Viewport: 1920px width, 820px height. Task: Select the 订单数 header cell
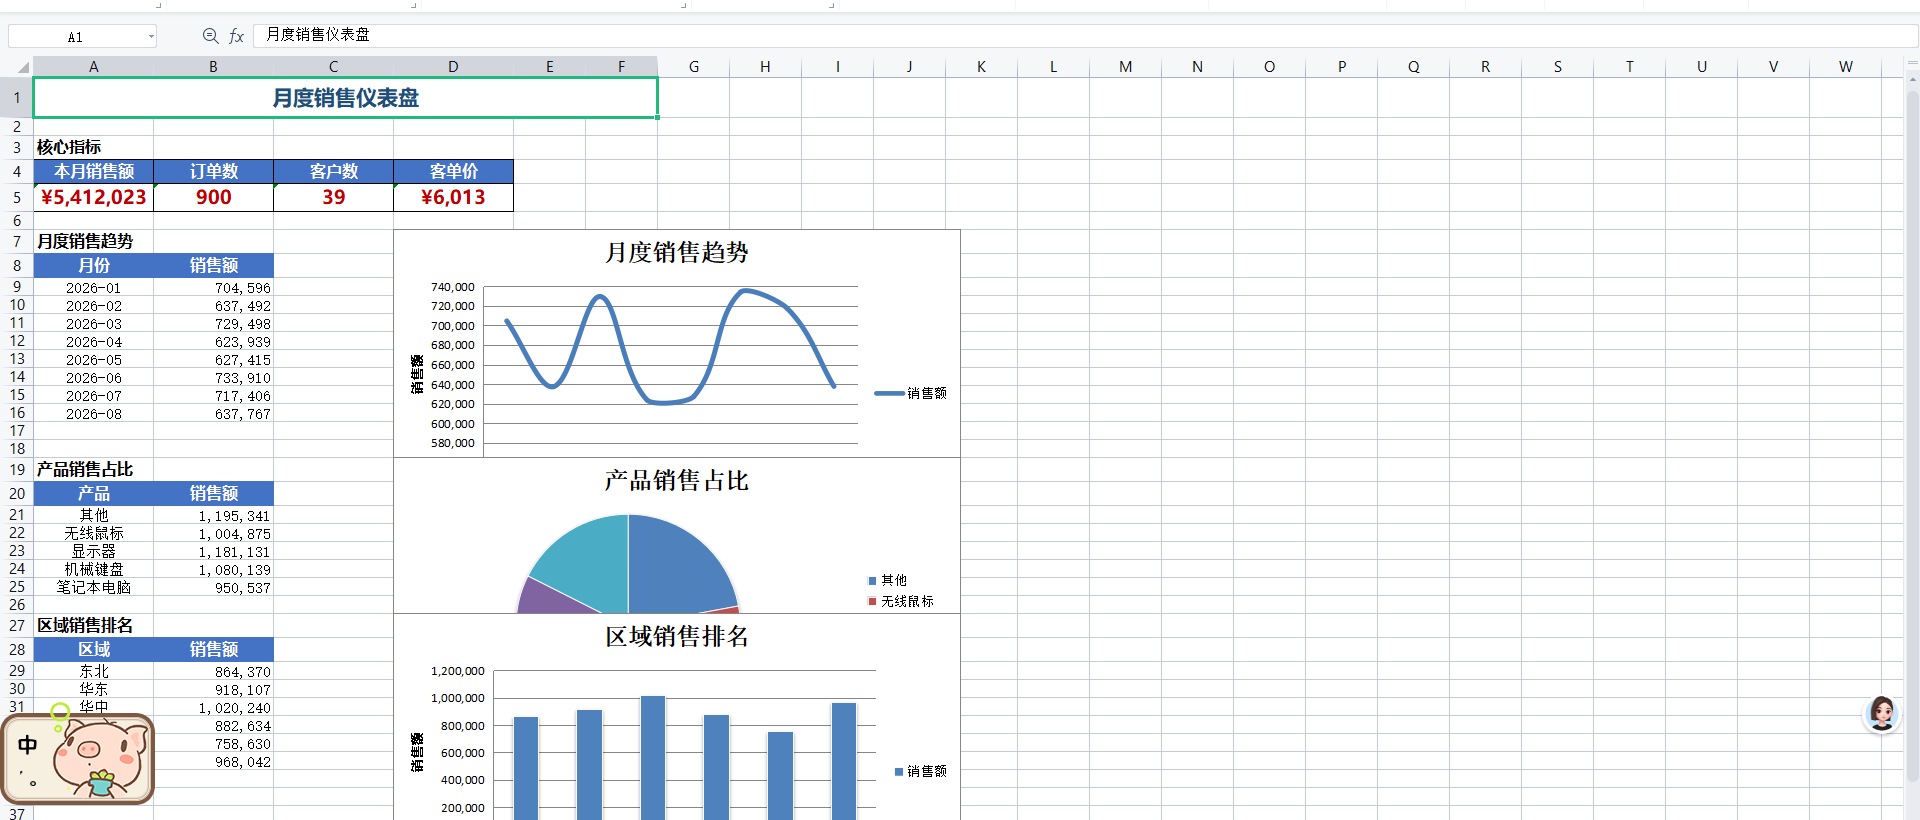[214, 172]
